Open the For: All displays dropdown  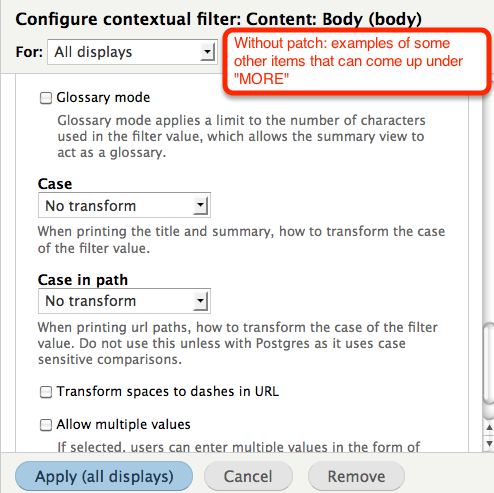[133, 52]
